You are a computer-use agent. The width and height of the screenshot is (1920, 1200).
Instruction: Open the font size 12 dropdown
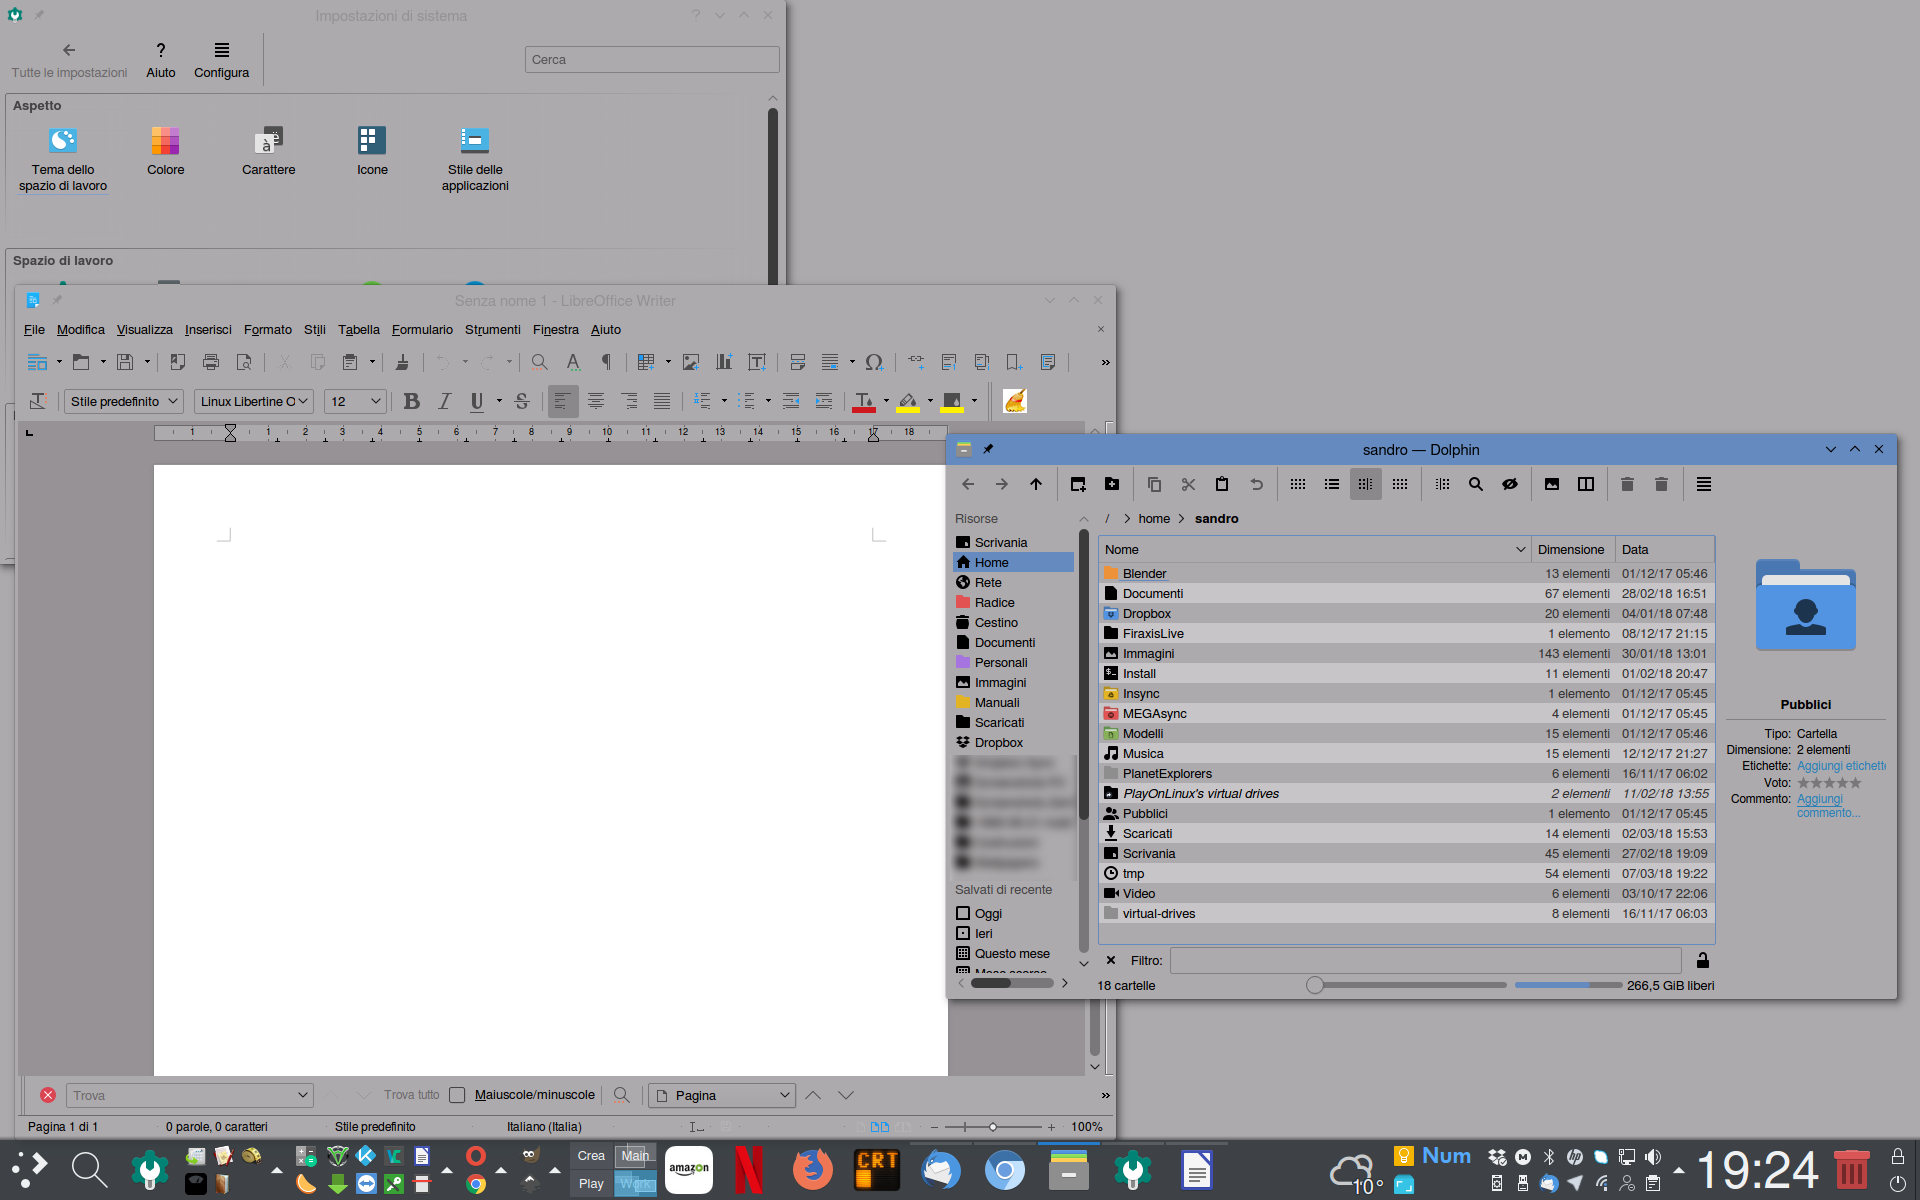[355, 401]
